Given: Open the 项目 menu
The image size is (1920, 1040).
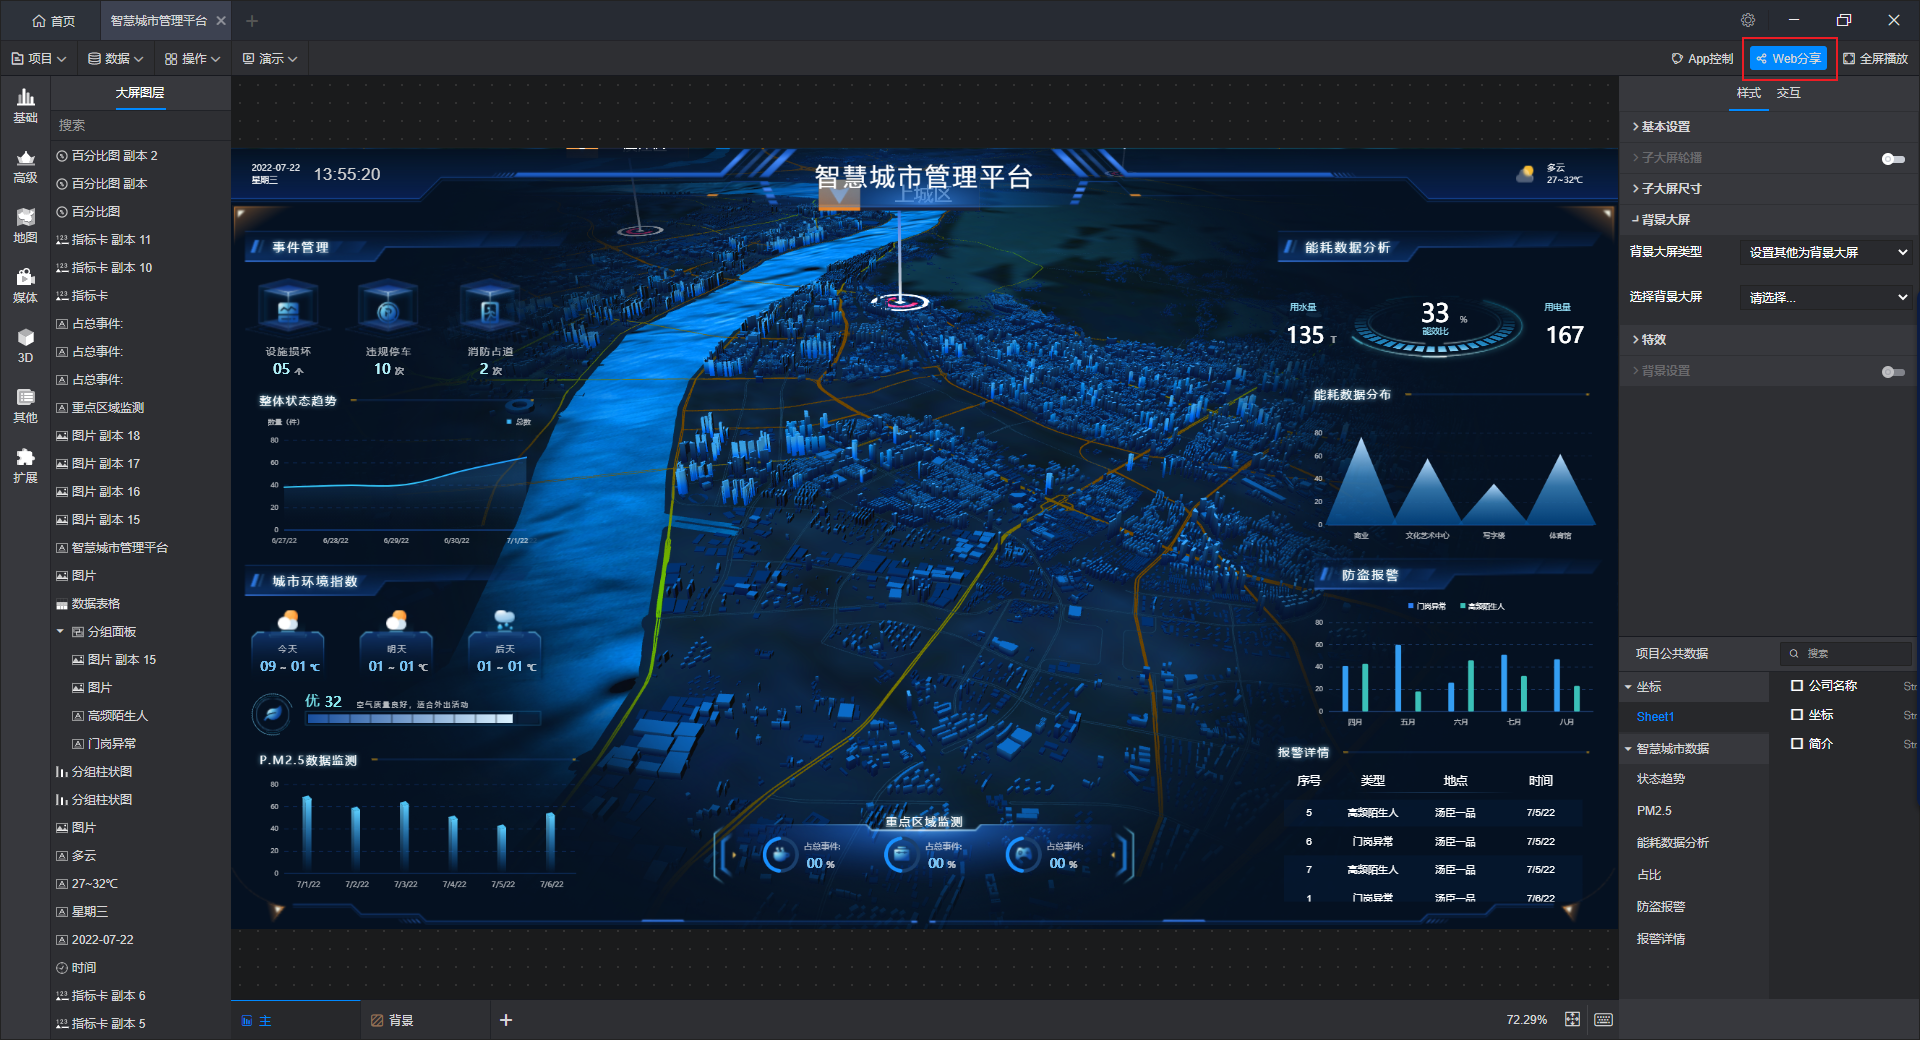Looking at the screenshot, I should pyautogui.click(x=39, y=59).
